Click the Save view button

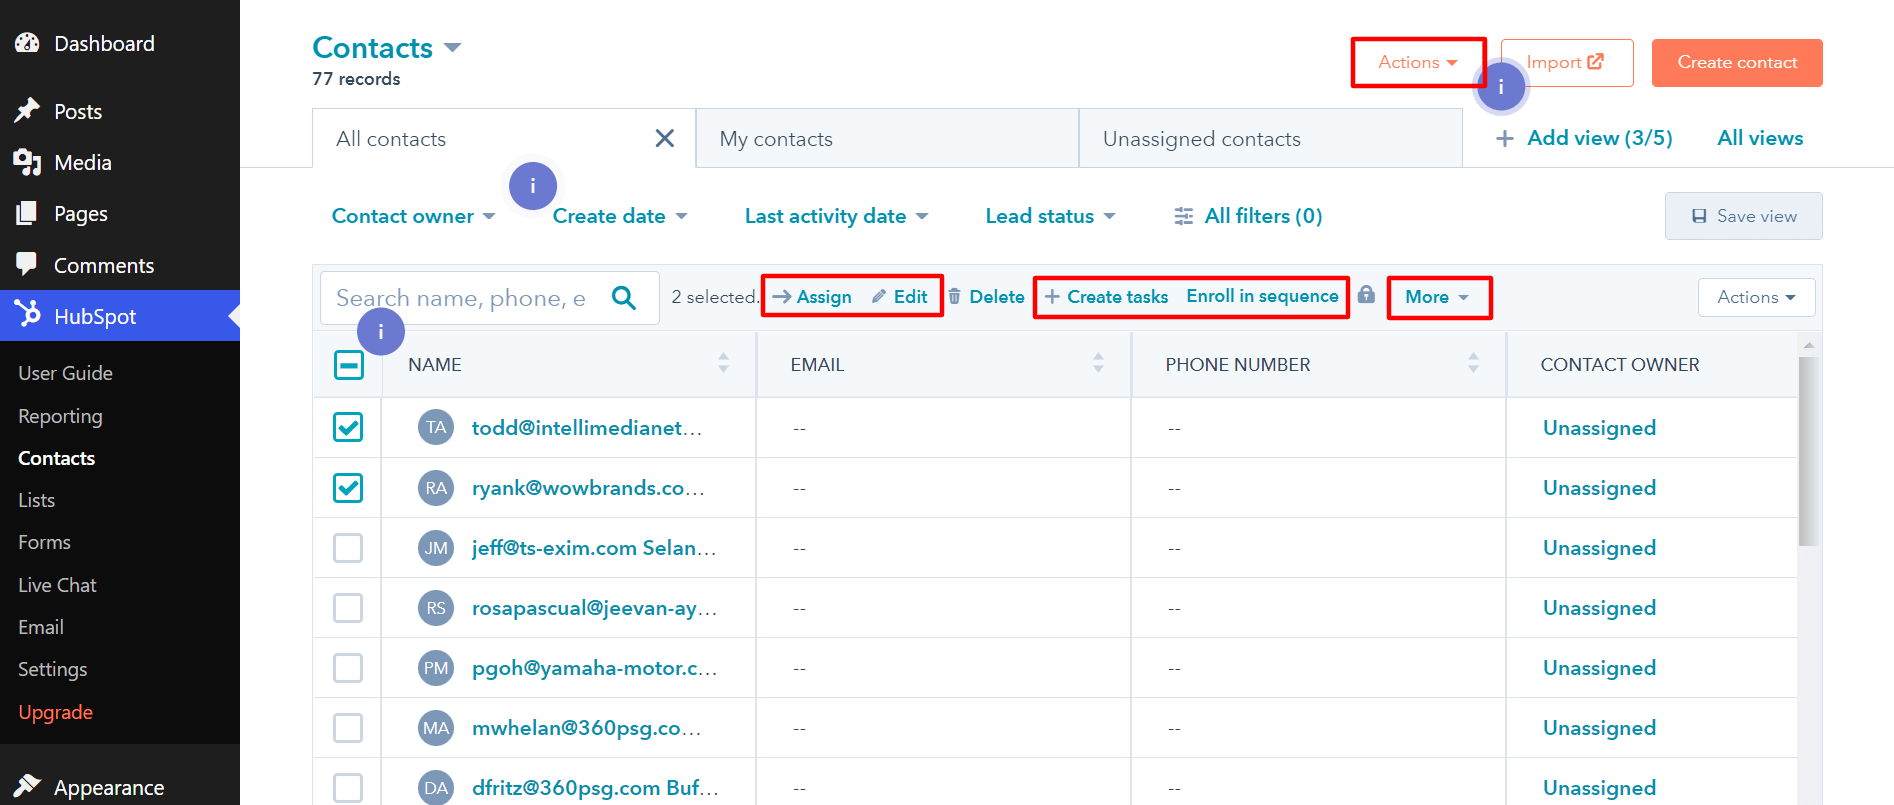[1743, 216]
